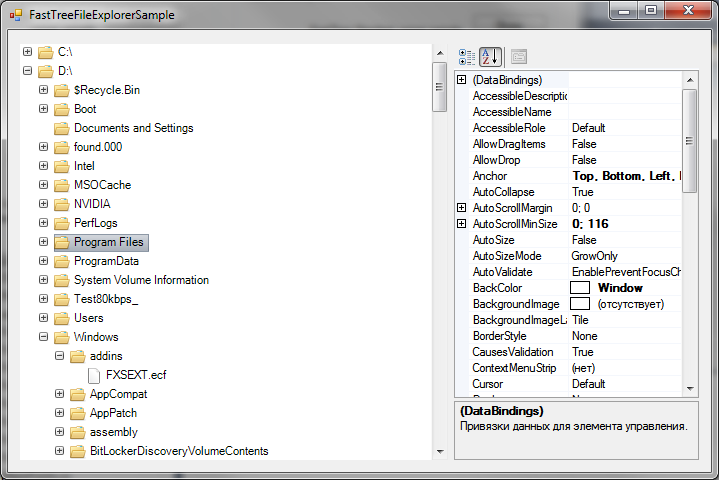
Task: Click the tree view scroll down arrow
Action: (440, 452)
